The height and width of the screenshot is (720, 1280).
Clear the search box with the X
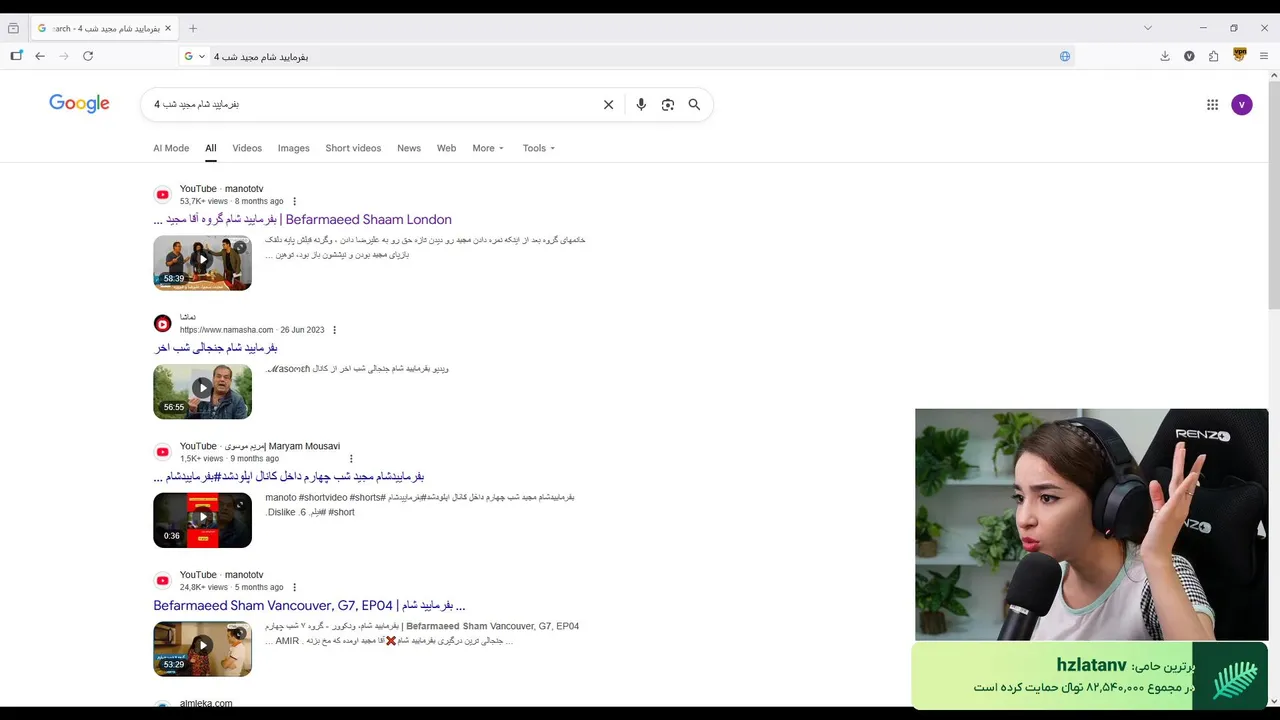(x=608, y=104)
